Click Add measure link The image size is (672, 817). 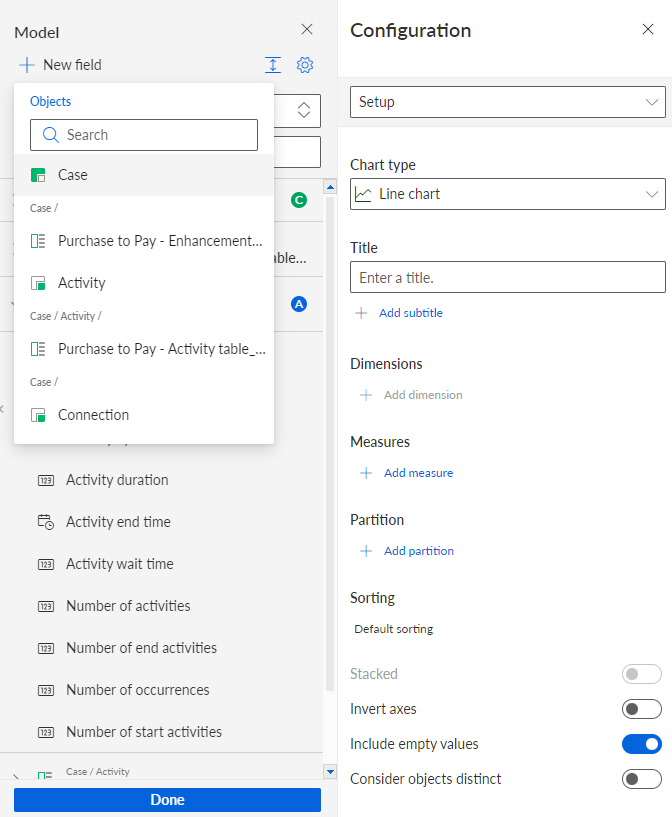[418, 473]
